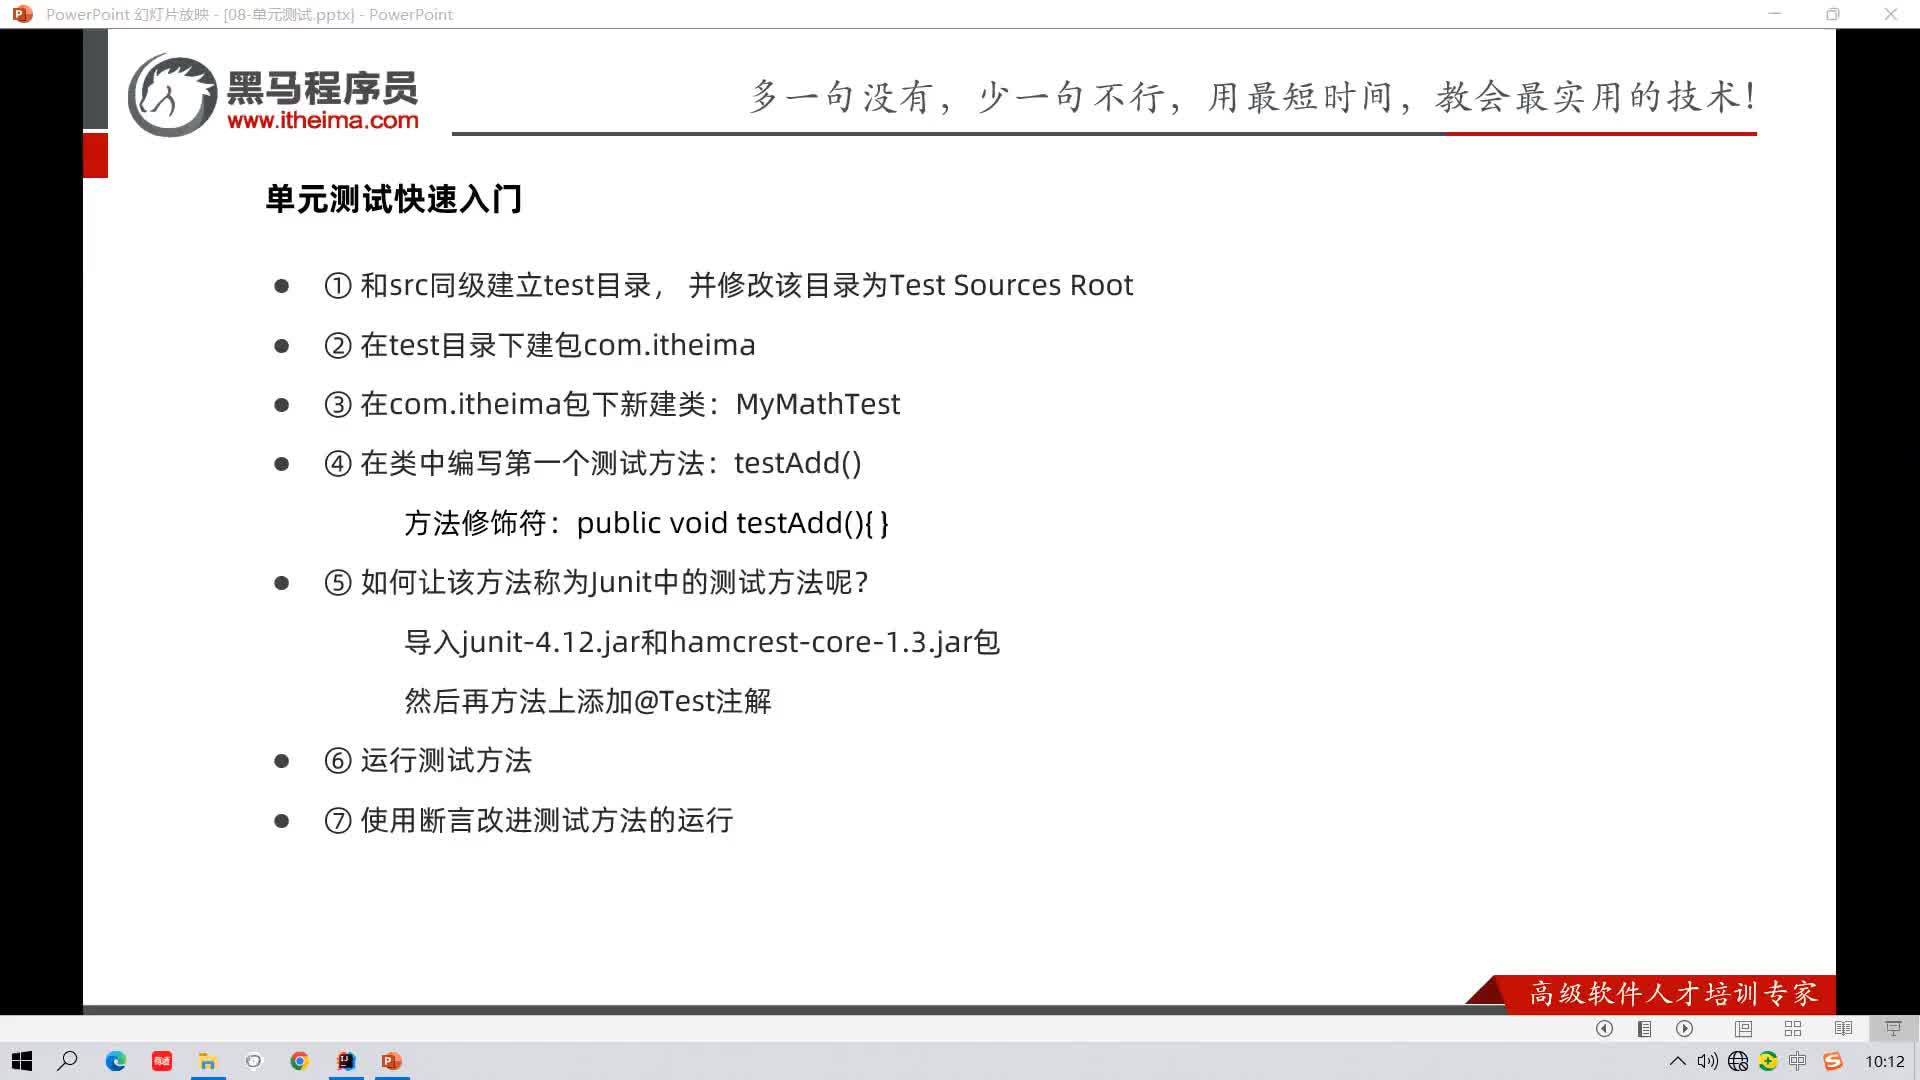Click the PowerPoint taskbar icon
The image size is (1920, 1080).
click(x=392, y=1061)
